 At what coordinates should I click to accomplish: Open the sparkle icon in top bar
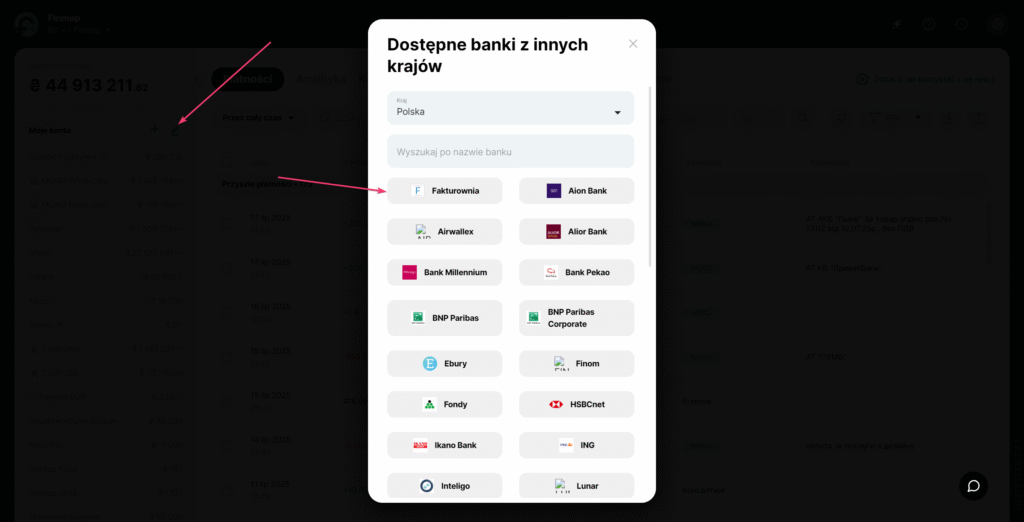tap(898, 24)
